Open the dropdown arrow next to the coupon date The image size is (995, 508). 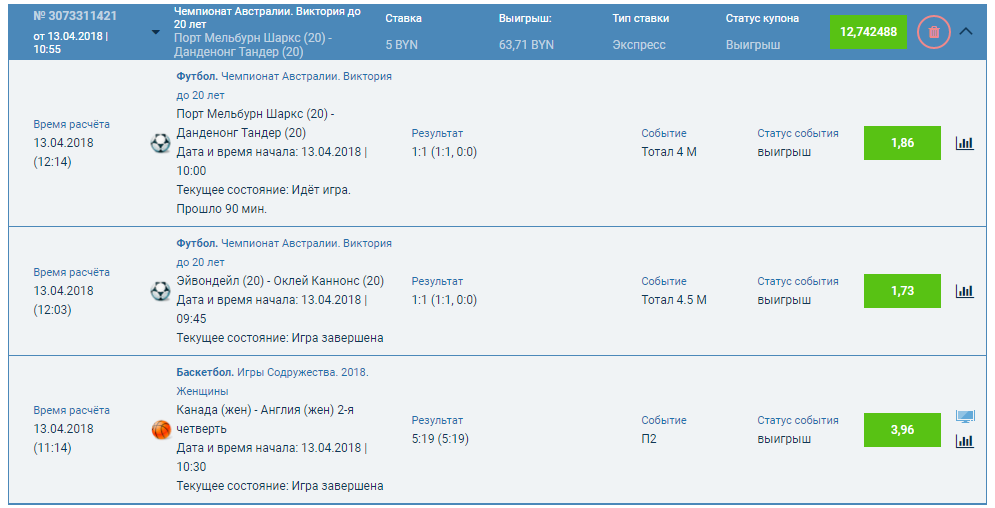(155, 32)
